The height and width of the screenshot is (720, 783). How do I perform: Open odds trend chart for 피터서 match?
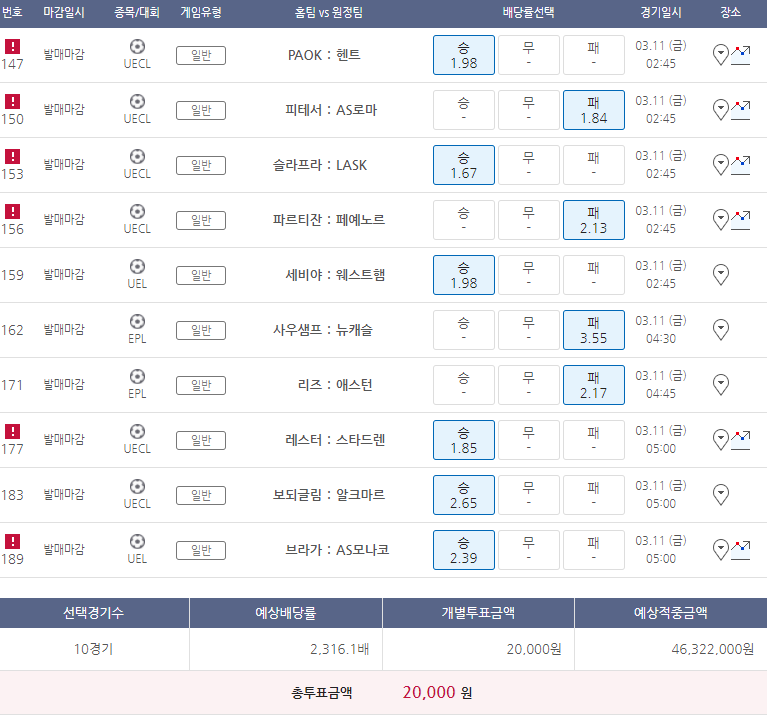[x=741, y=109]
